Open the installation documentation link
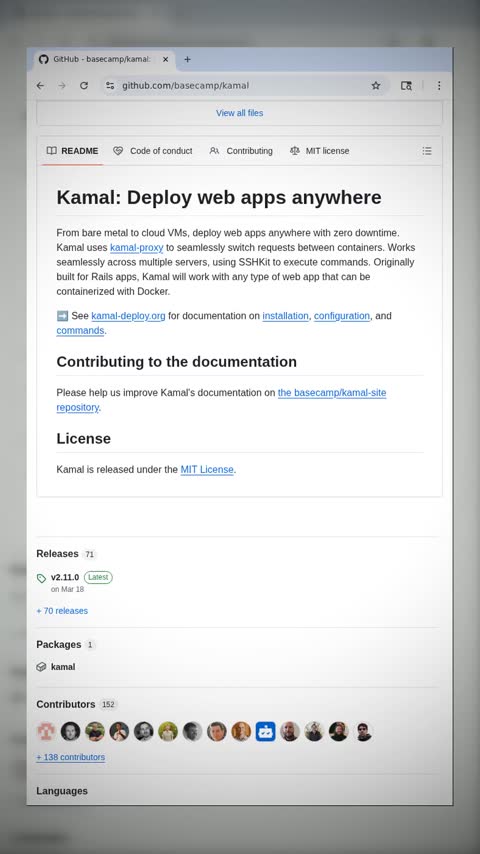This screenshot has height=854, width=480. (x=285, y=316)
